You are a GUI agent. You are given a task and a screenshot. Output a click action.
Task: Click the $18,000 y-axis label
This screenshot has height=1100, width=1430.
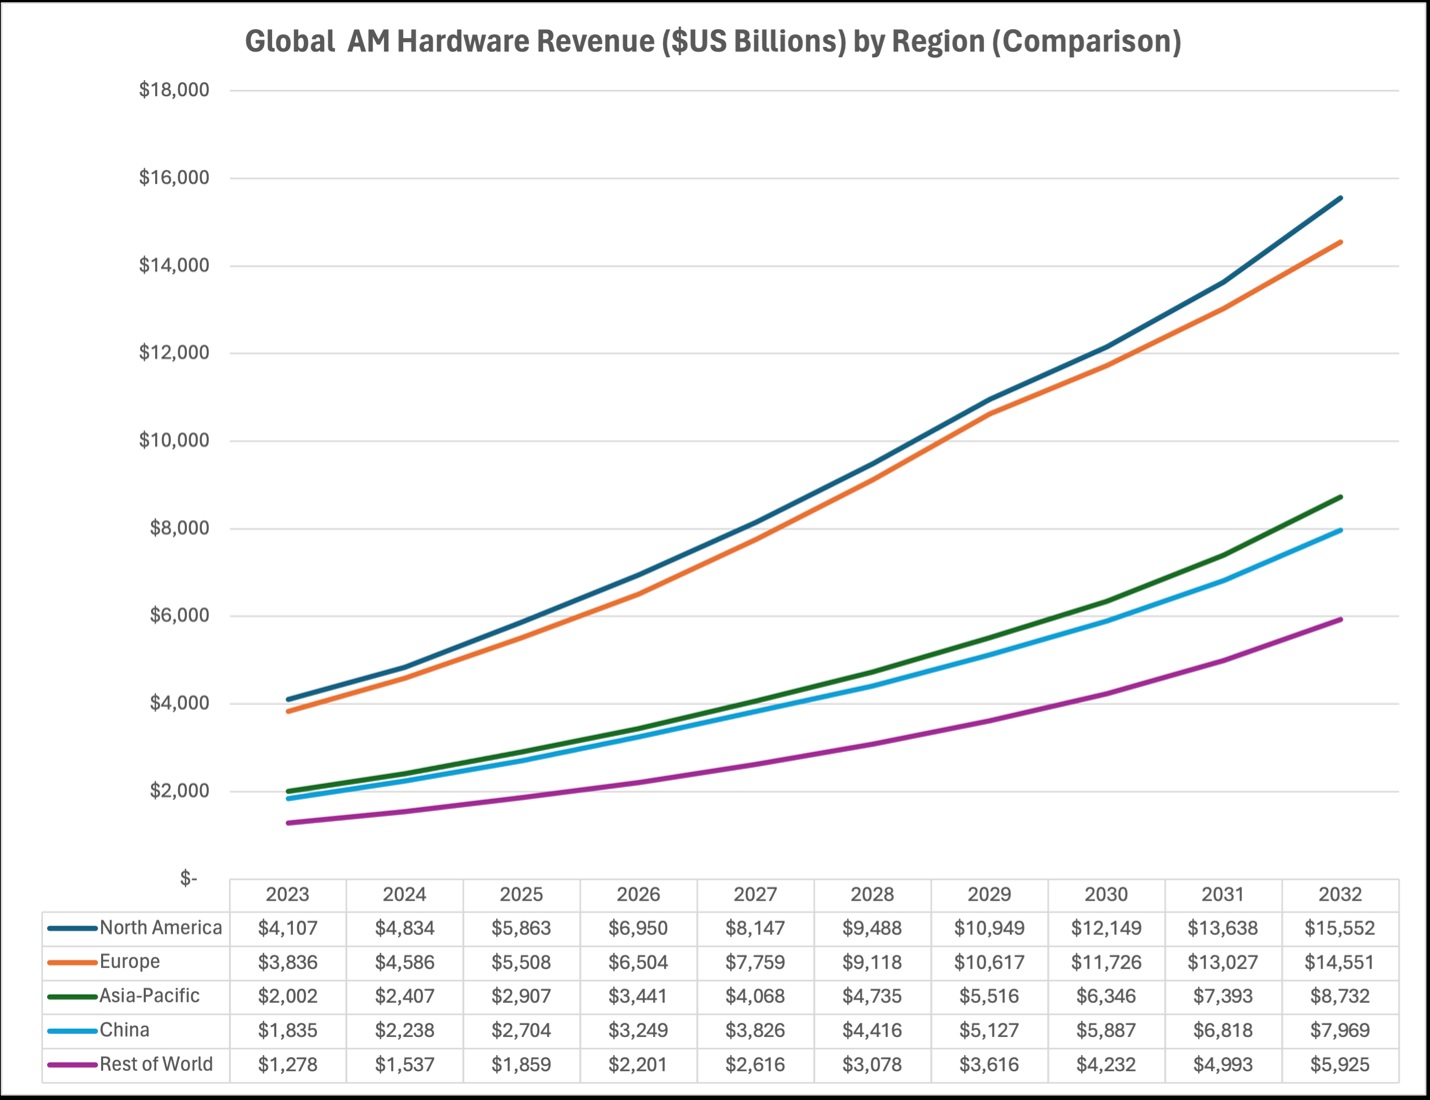point(174,90)
